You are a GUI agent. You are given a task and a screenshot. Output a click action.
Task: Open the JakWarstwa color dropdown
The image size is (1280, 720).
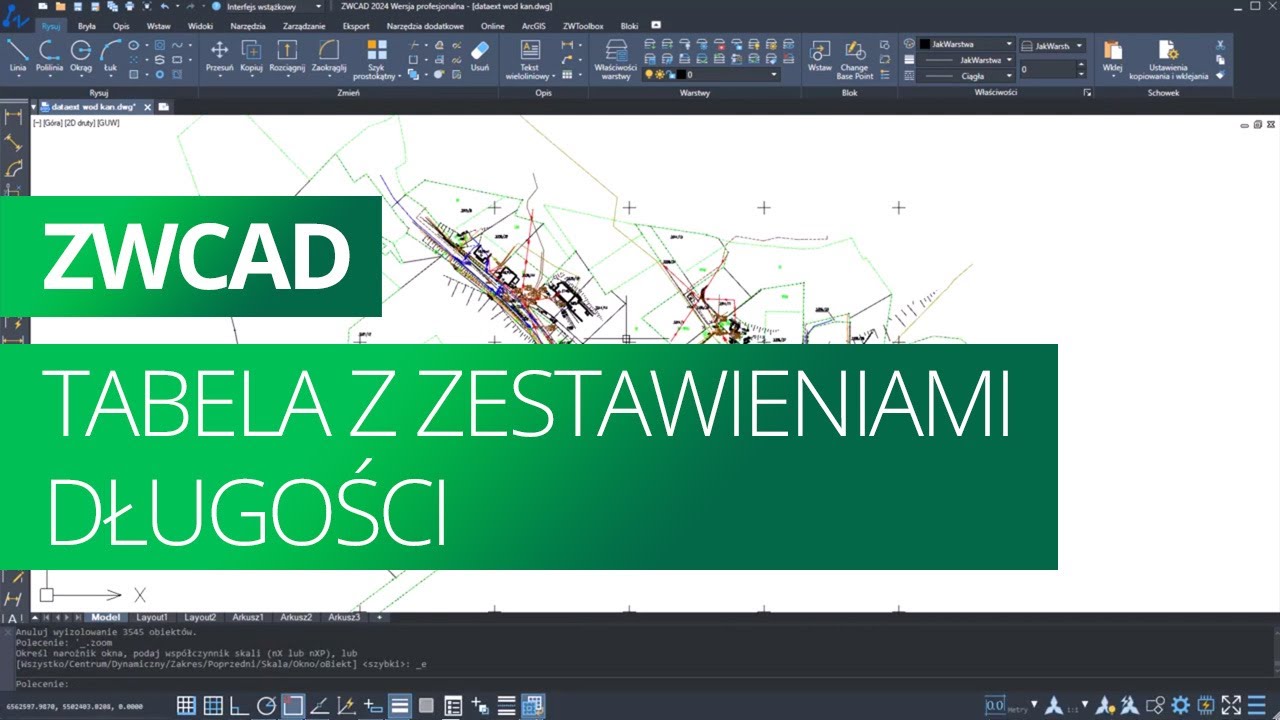[1010, 45]
